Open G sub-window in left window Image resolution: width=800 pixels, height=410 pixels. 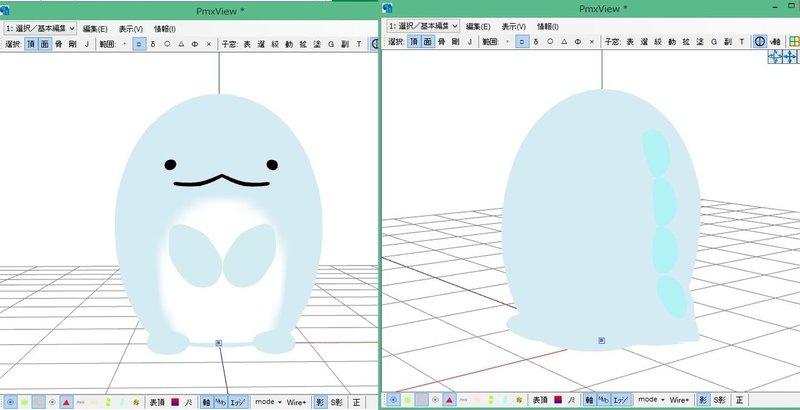pos(331,44)
